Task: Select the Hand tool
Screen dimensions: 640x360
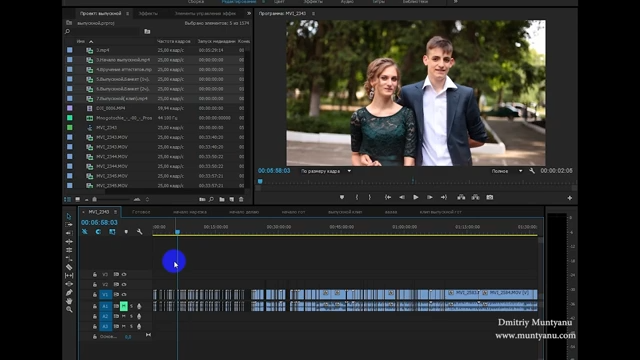Action: click(69, 301)
